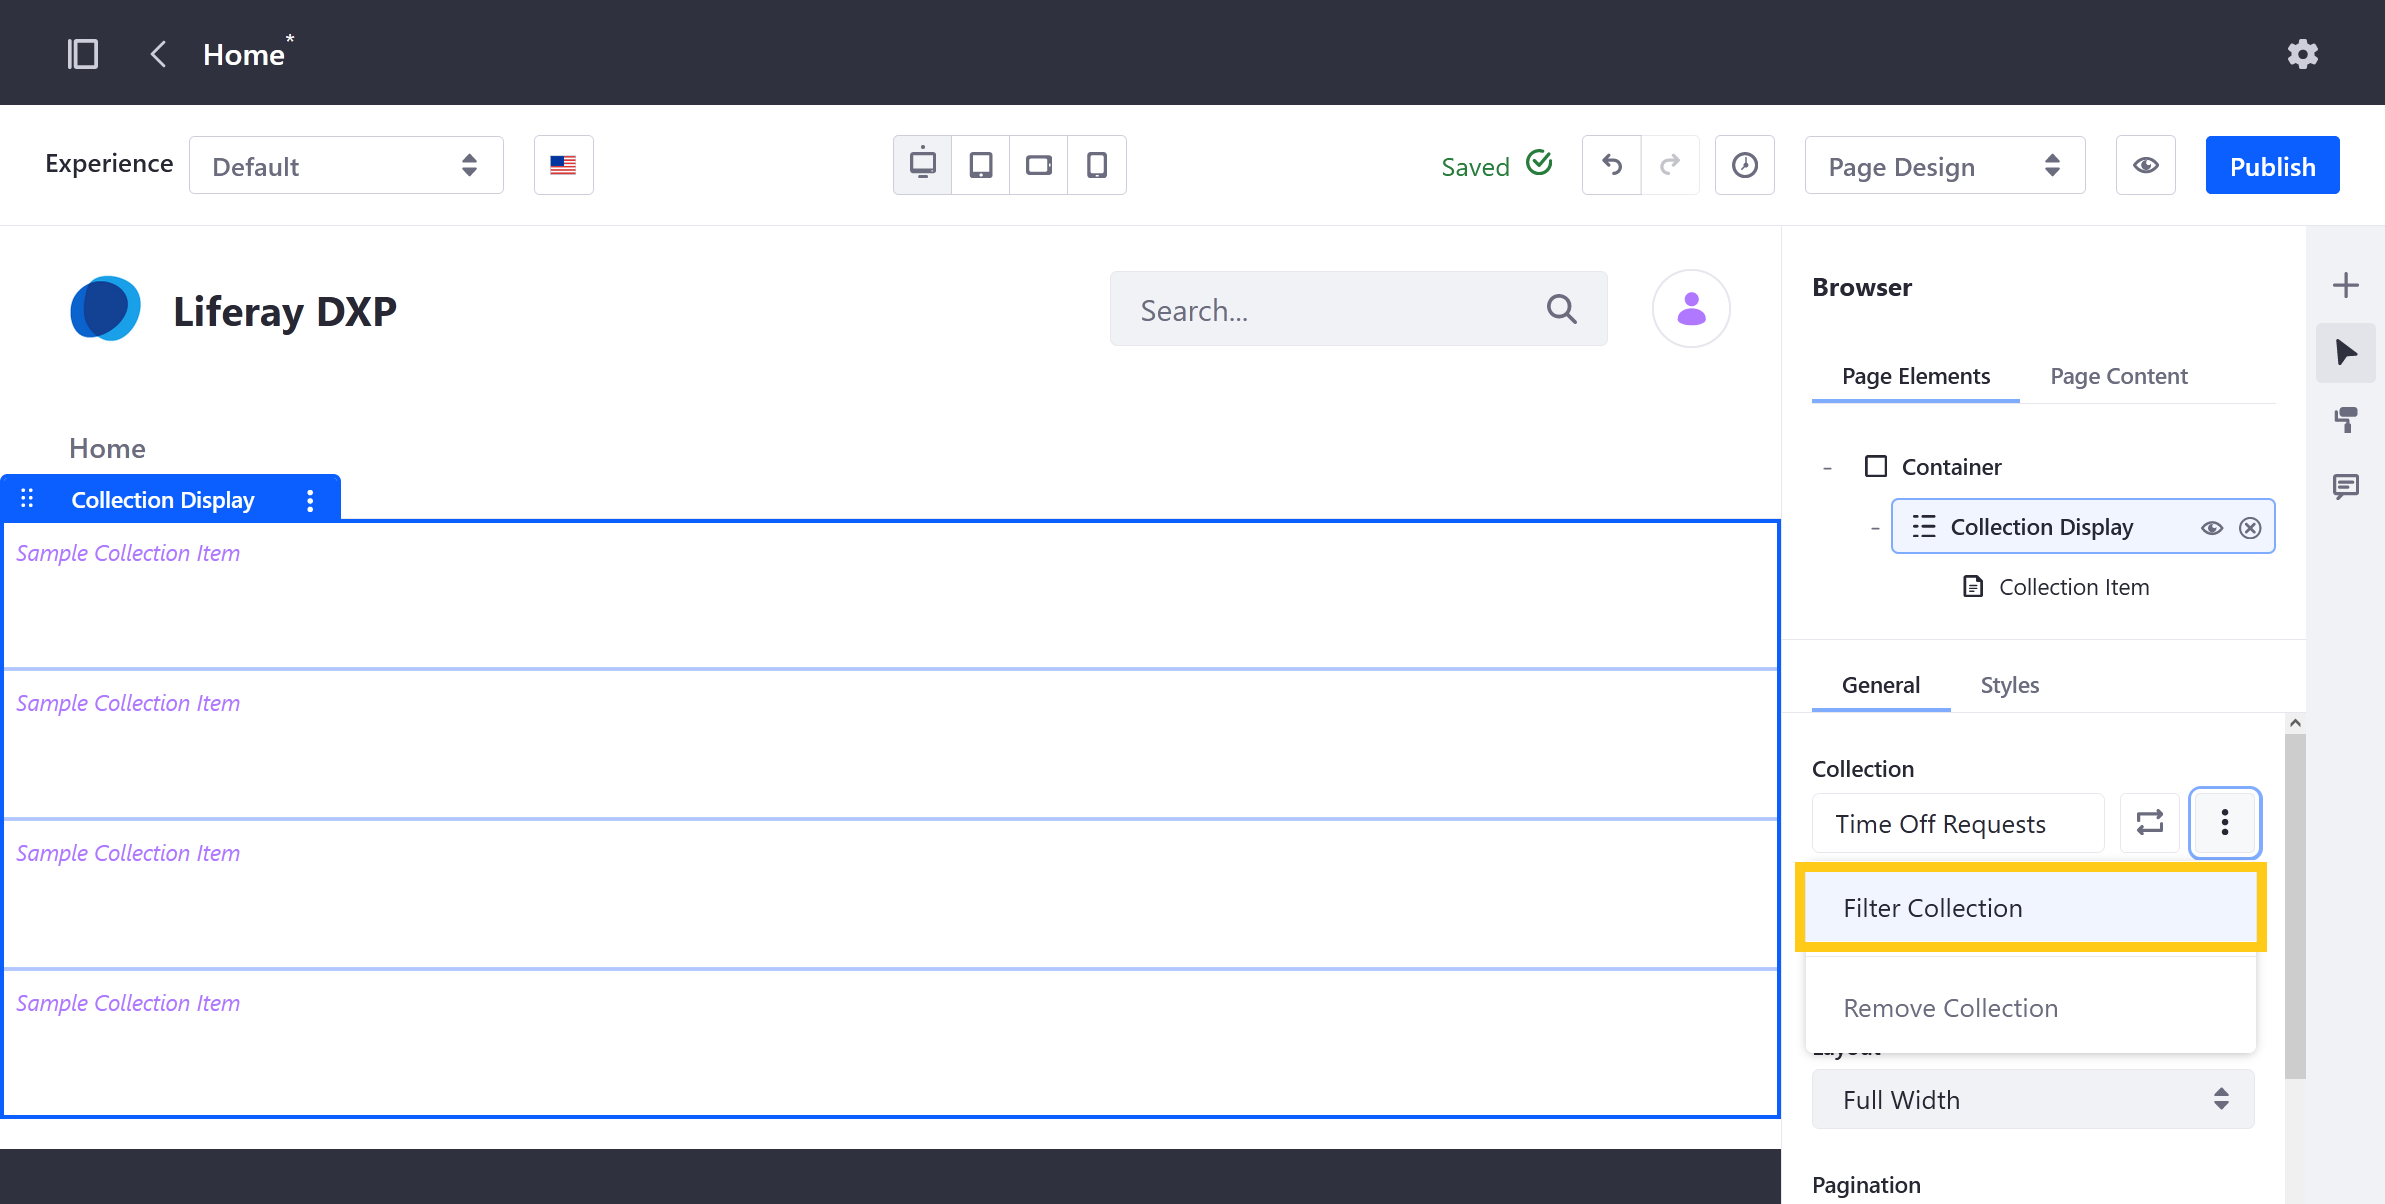The height and width of the screenshot is (1204, 2385).
Task: Select the second Sample Collection Item
Action: tap(891, 744)
